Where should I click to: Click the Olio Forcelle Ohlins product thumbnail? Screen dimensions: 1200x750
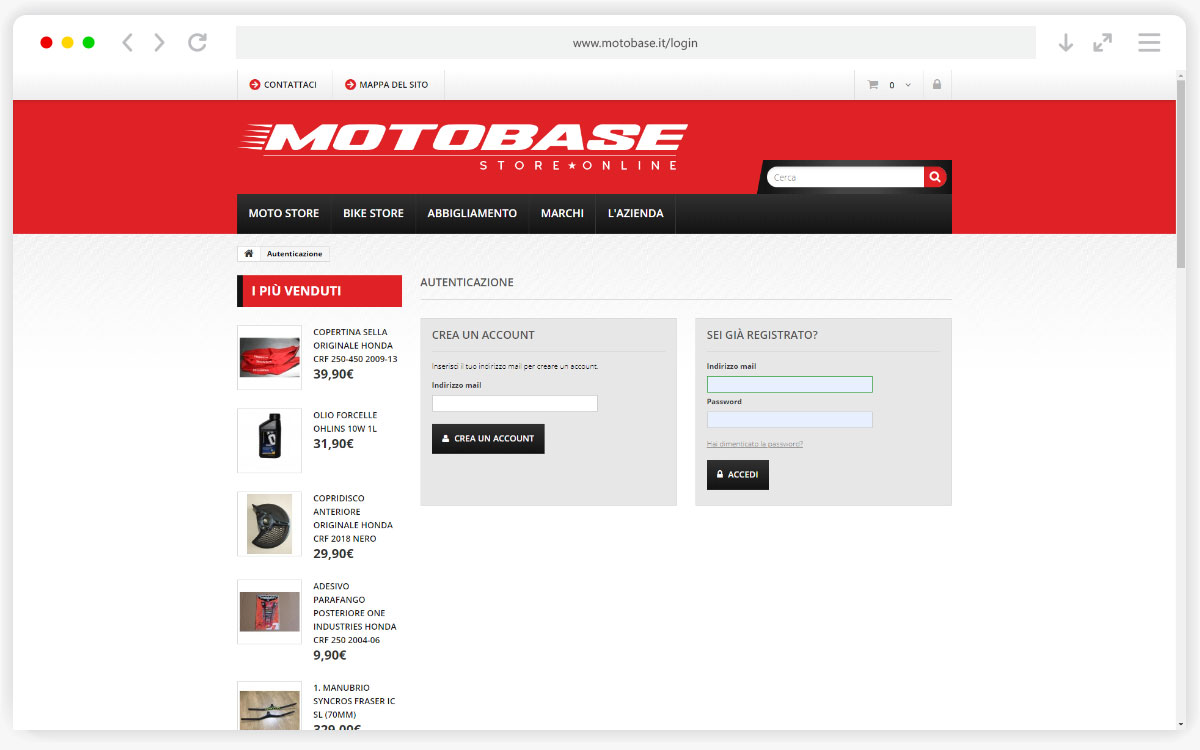pyautogui.click(x=269, y=440)
